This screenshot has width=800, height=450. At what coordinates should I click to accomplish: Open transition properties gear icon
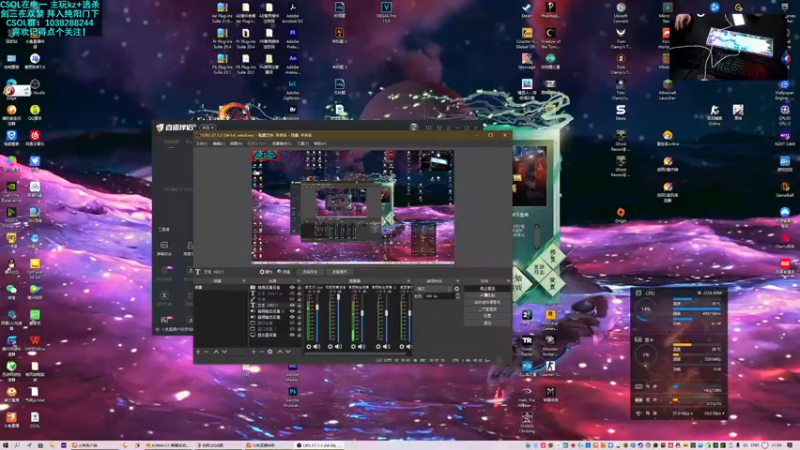[x=457, y=289]
